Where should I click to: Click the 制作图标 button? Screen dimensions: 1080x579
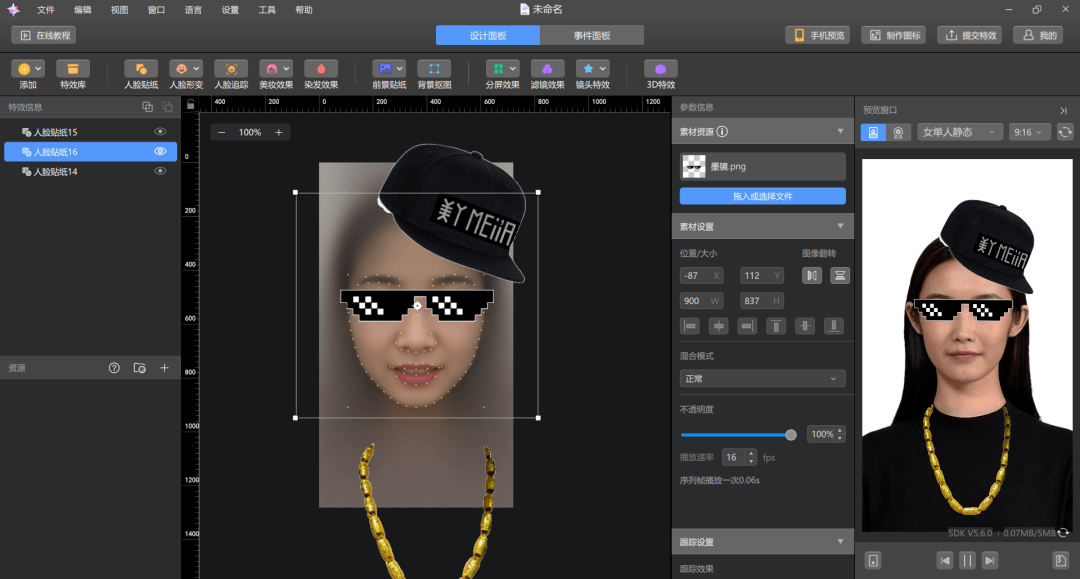click(x=893, y=35)
